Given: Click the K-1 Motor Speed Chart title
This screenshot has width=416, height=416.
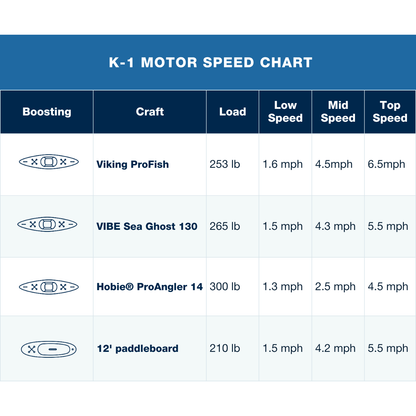Looking at the screenshot, I should pos(211,62).
